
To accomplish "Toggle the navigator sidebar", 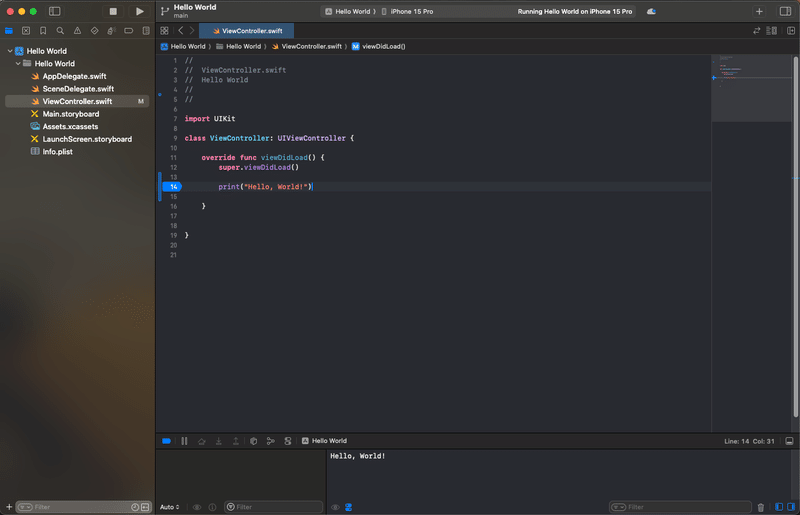I will pyautogui.click(x=55, y=11).
